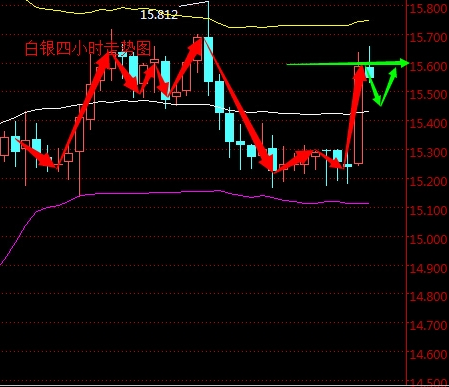Click the red chart title 白银四小时走势图

(88, 48)
